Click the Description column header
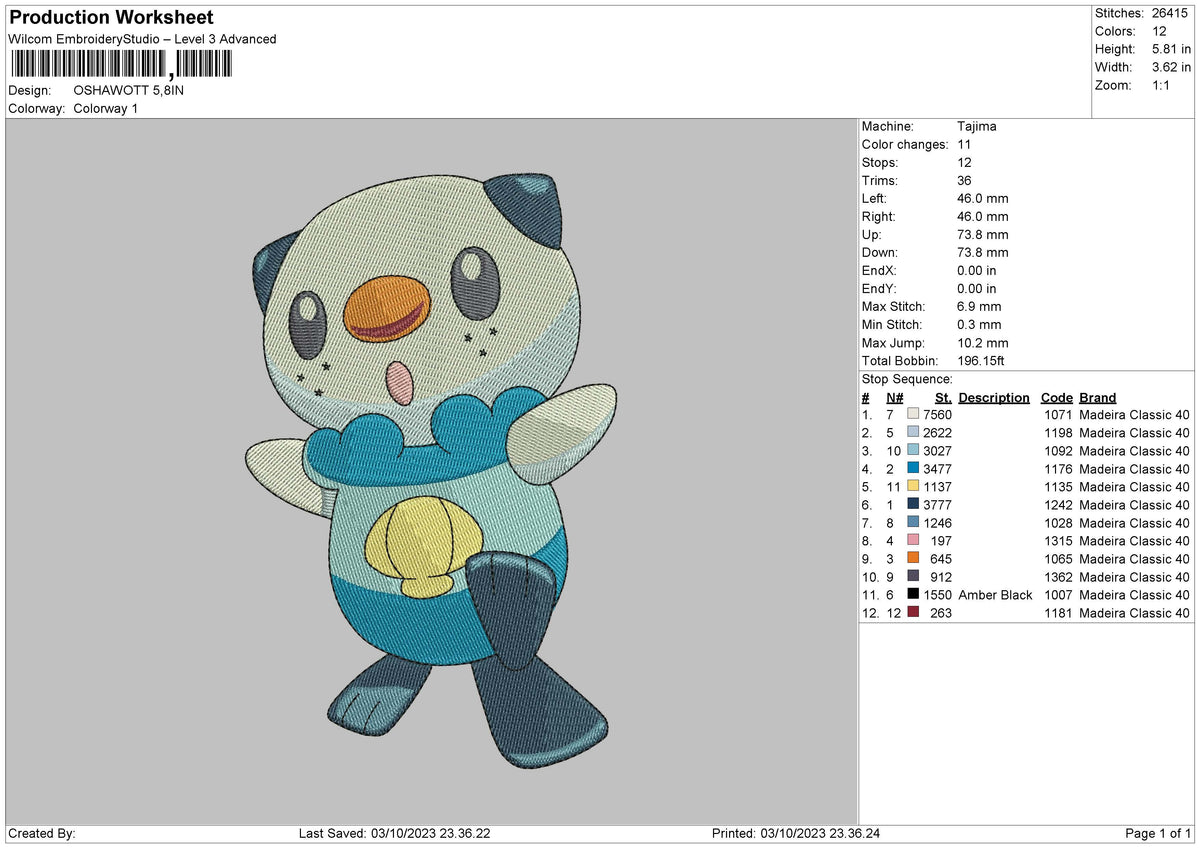 (994, 397)
